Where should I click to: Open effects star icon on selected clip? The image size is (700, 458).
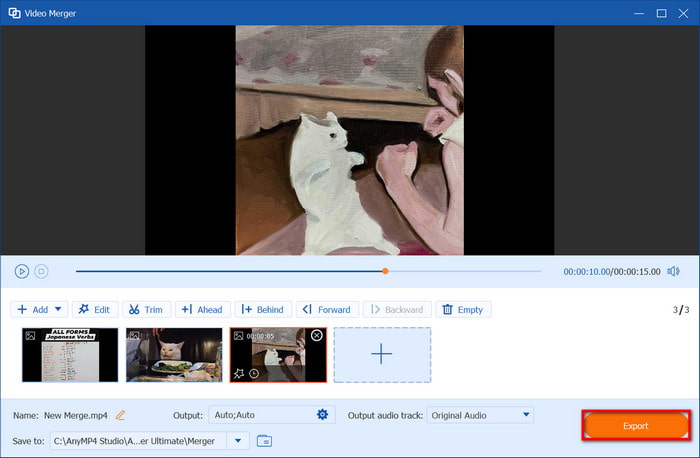coord(239,373)
